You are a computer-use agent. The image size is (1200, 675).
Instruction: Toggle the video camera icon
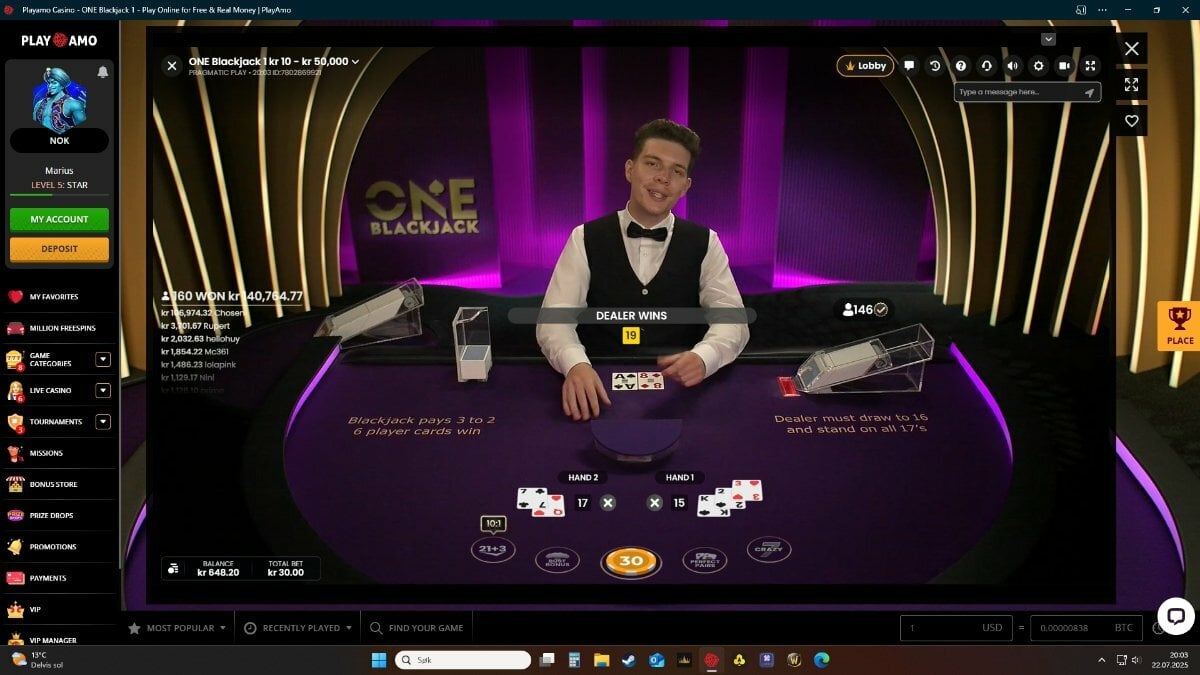click(1064, 66)
